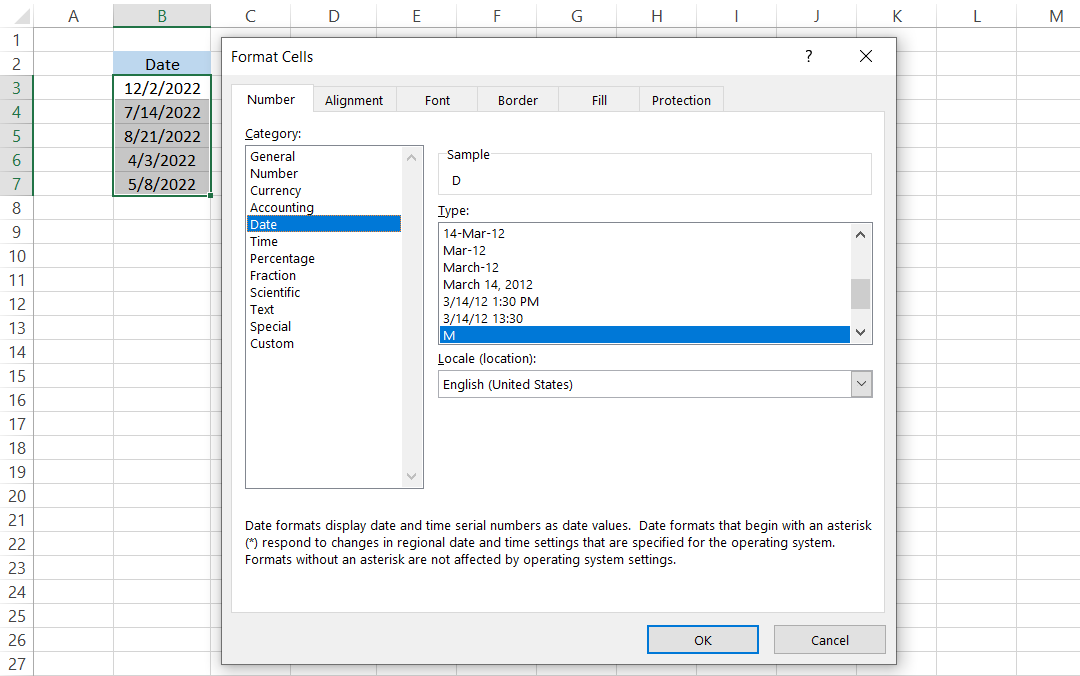Select the '14-Mar-12' format type
The width and height of the screenshot is (1080, 676).
point(474,233)
